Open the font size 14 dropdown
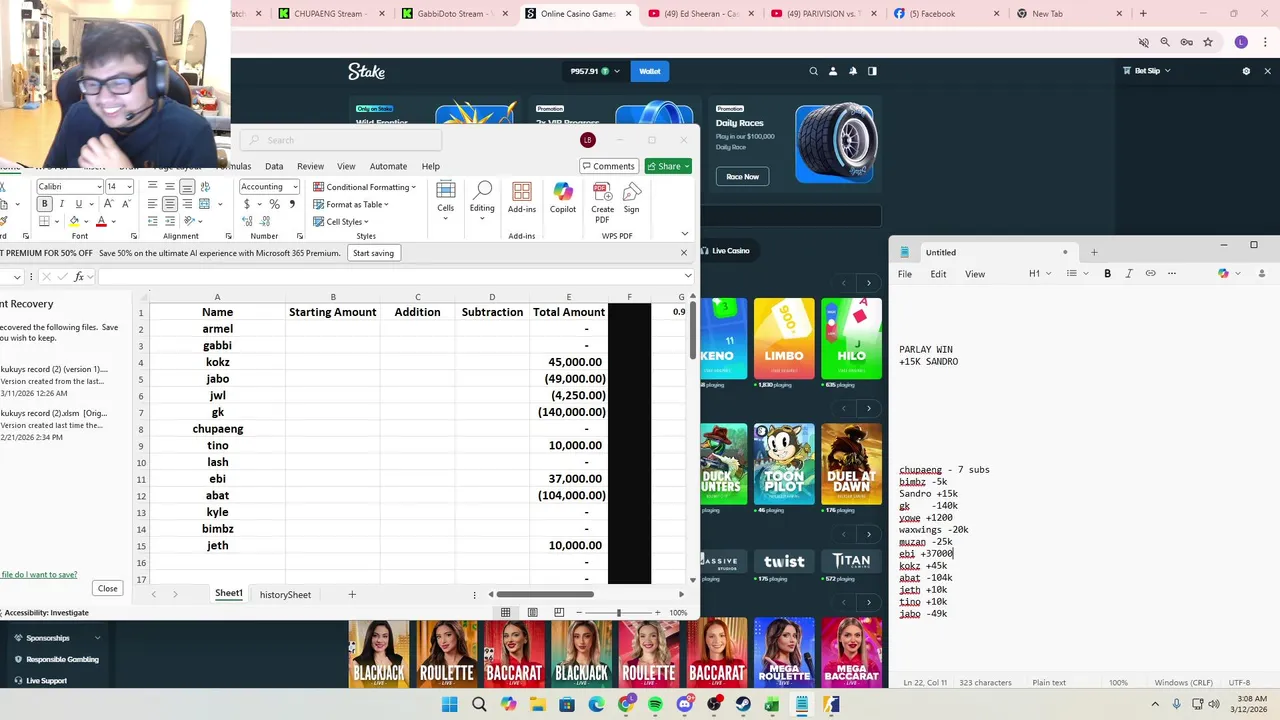Viewport: 1280px width, 720px height. click(x=128, y=187)
